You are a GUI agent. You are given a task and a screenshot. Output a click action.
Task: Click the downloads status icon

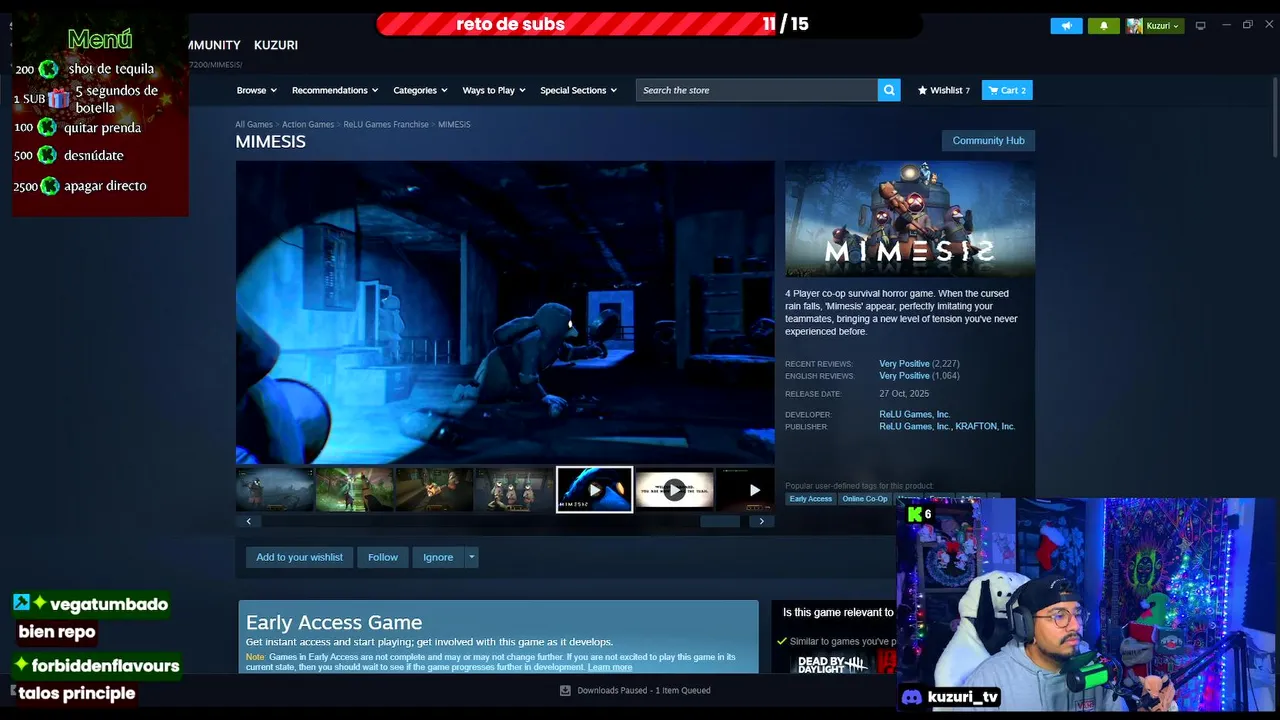tap(565, 690)
